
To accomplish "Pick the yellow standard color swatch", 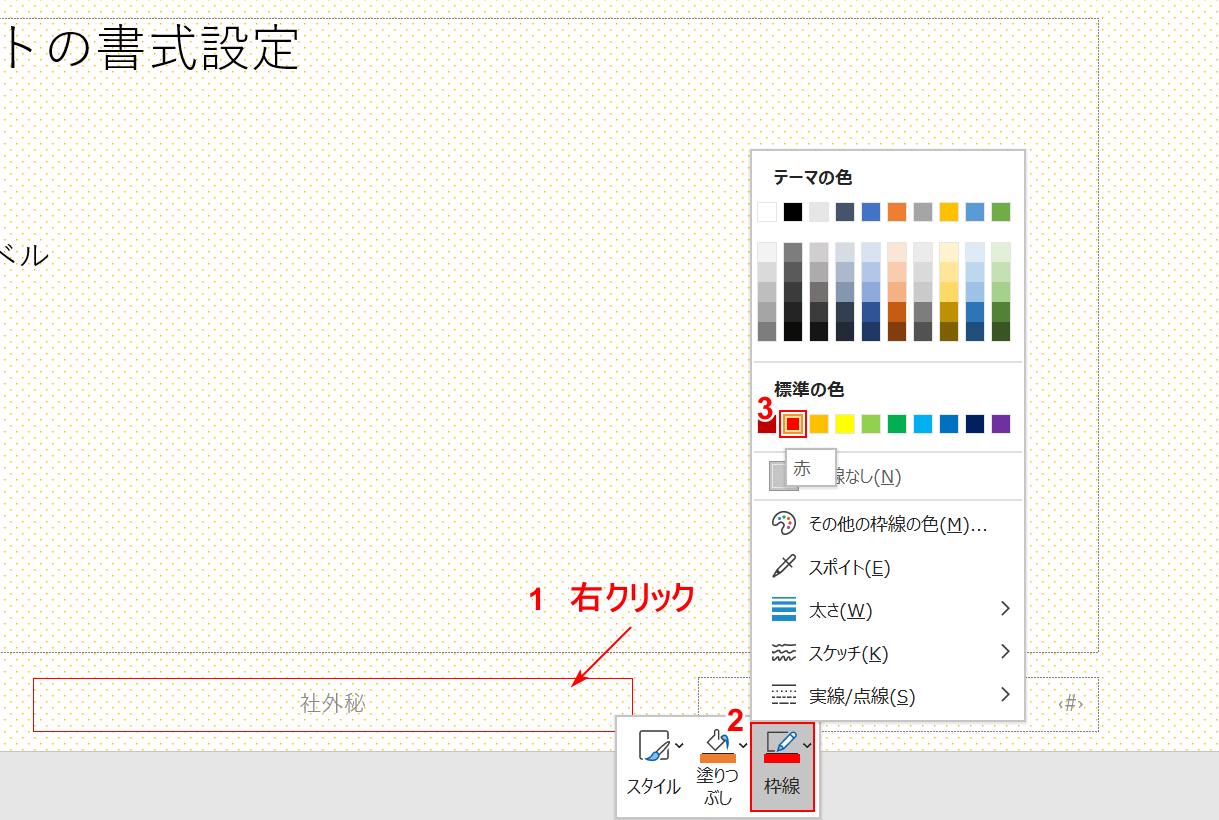I will pyautogui.click(x=845, y=424).
